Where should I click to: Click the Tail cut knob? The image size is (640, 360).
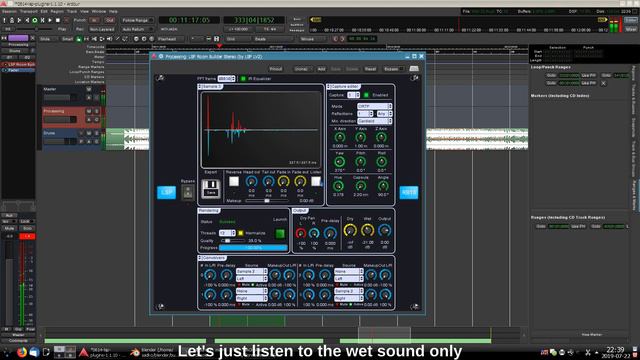pyautogui.click(x=268, y=182)
